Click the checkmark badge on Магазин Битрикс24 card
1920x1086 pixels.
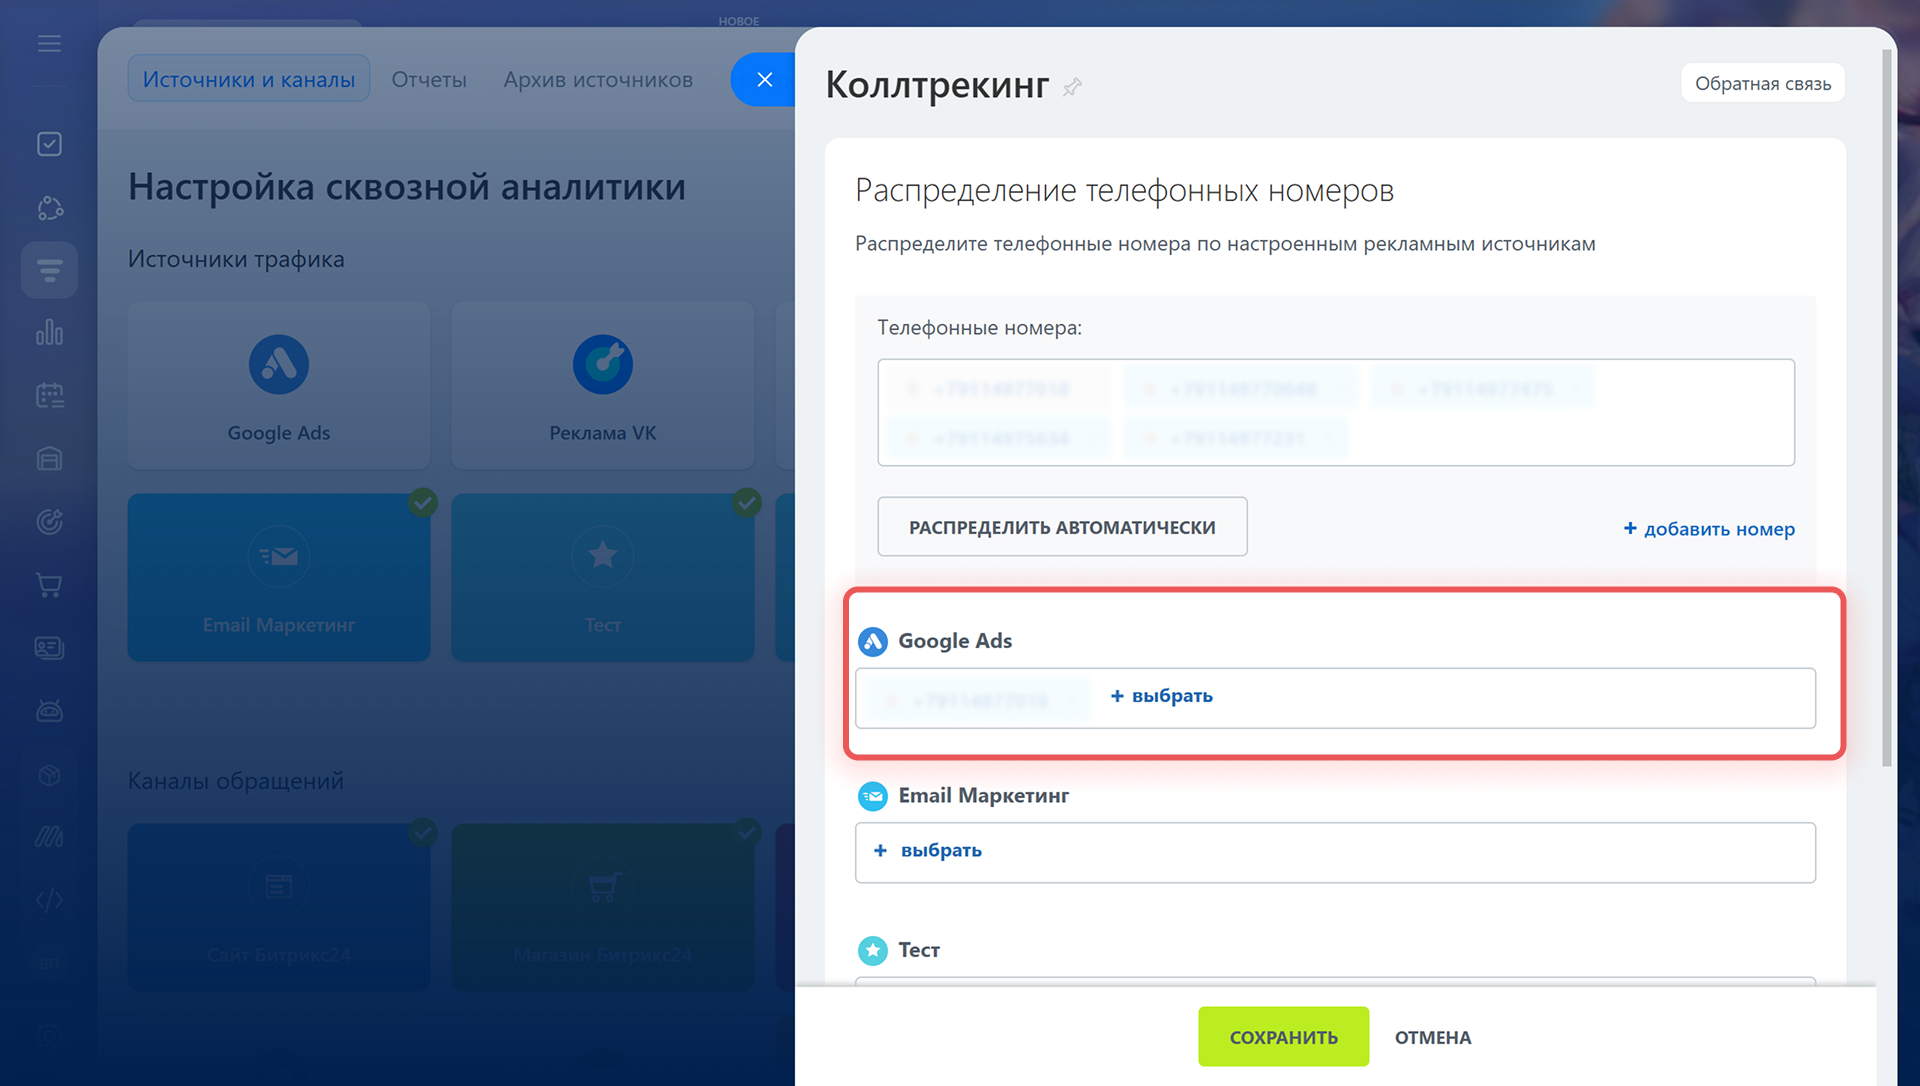tap(747, 831)
